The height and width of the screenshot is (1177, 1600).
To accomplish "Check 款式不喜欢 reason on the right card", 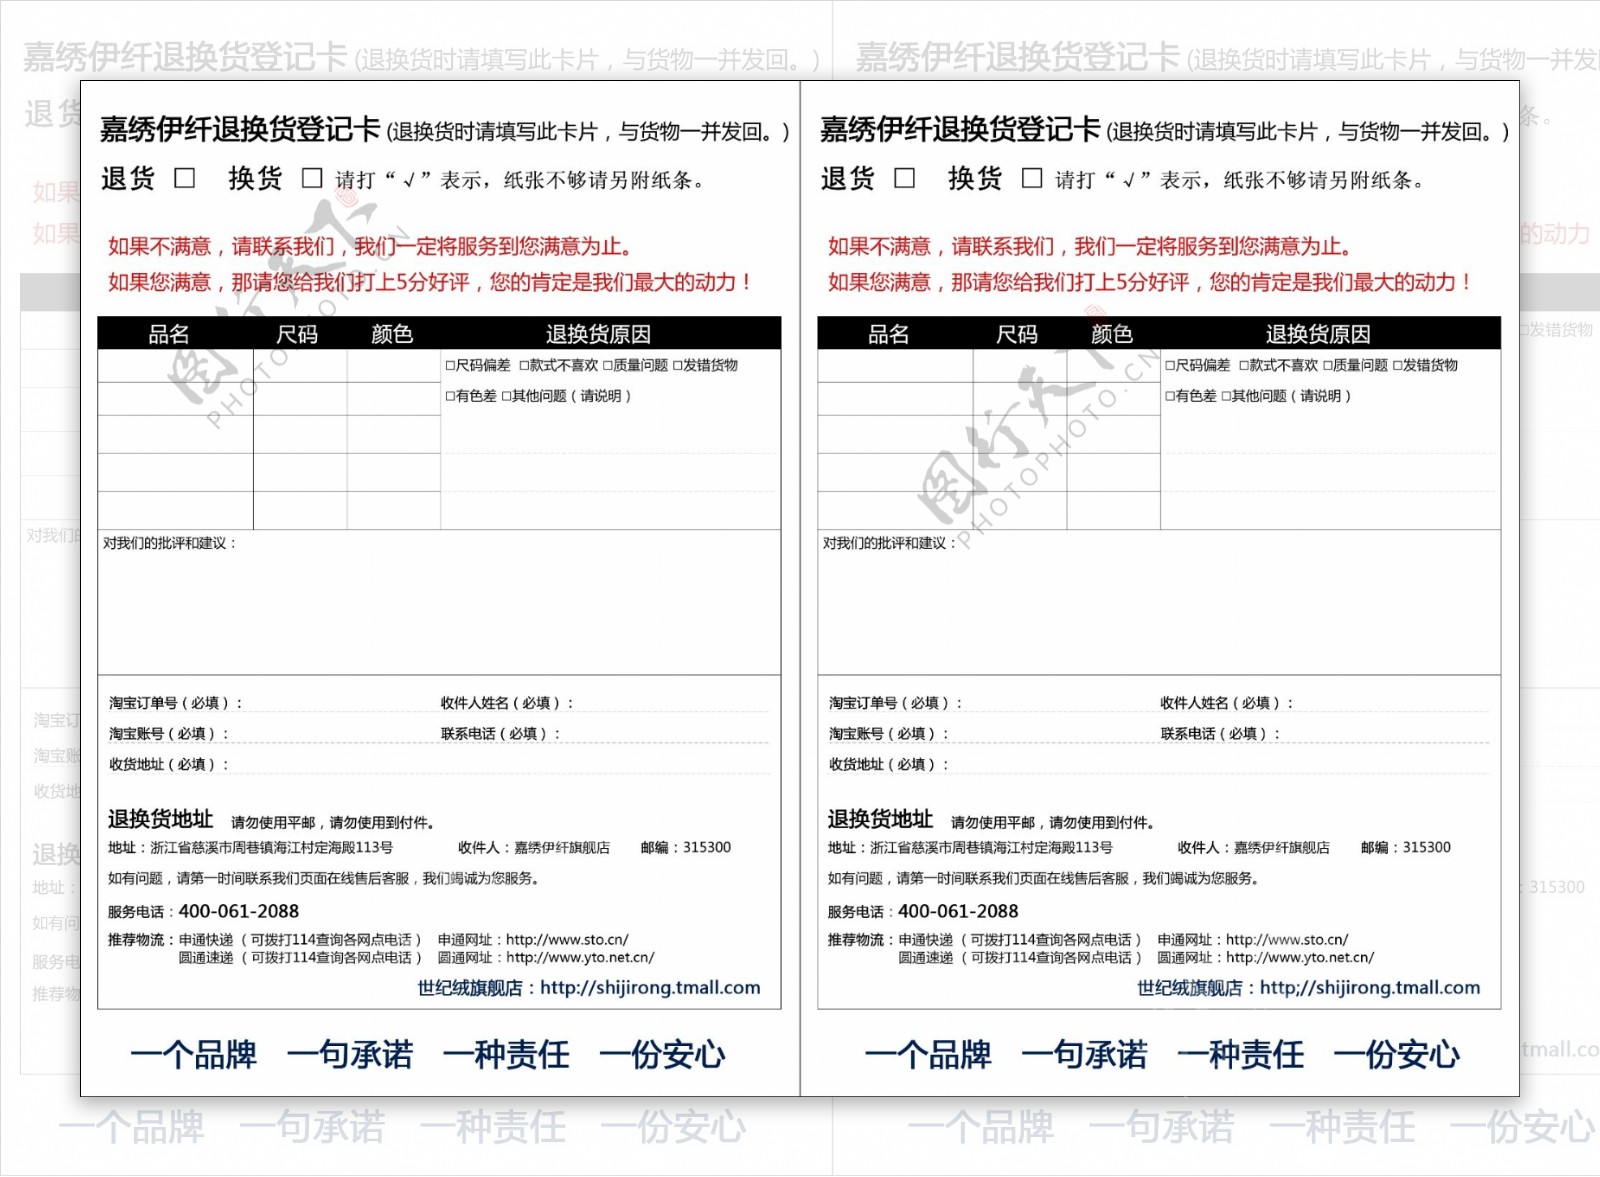I will tap(1244, 366).
